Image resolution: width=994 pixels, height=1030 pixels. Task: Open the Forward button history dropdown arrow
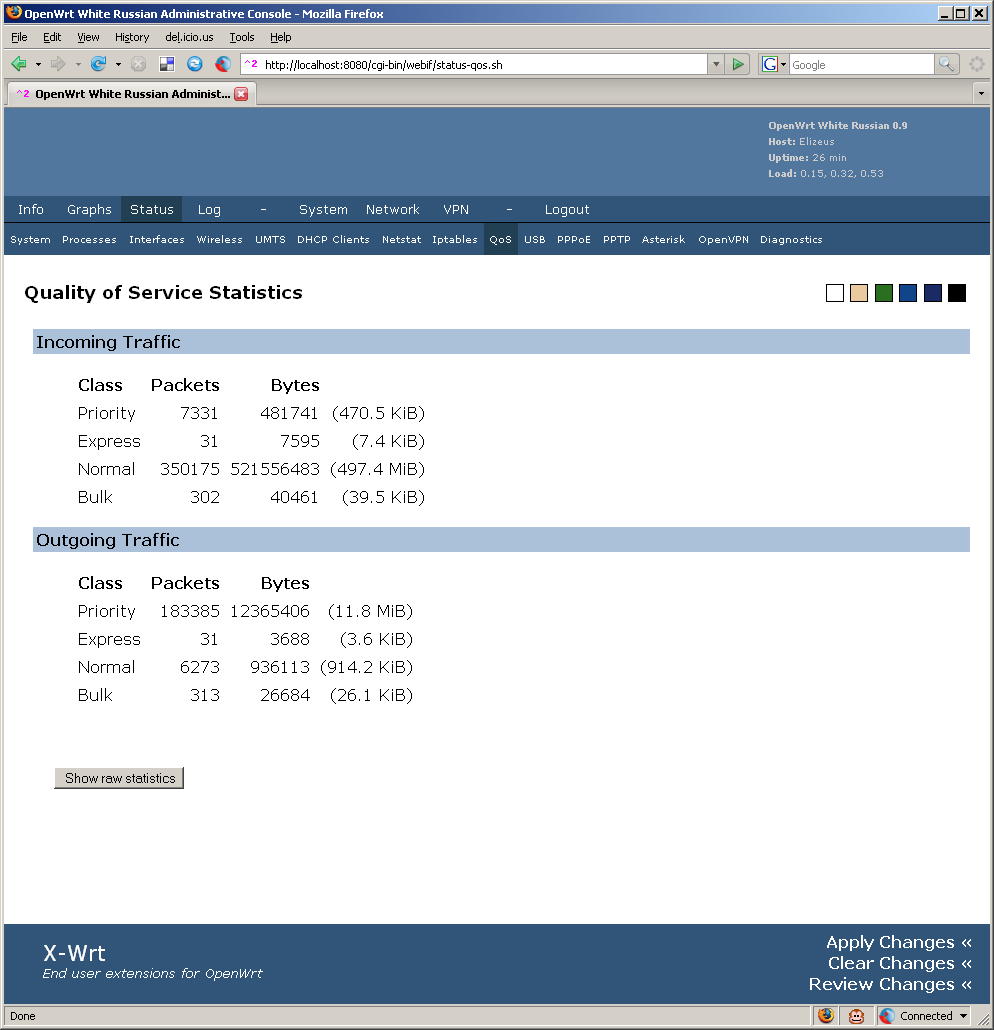tap(78, 64)
